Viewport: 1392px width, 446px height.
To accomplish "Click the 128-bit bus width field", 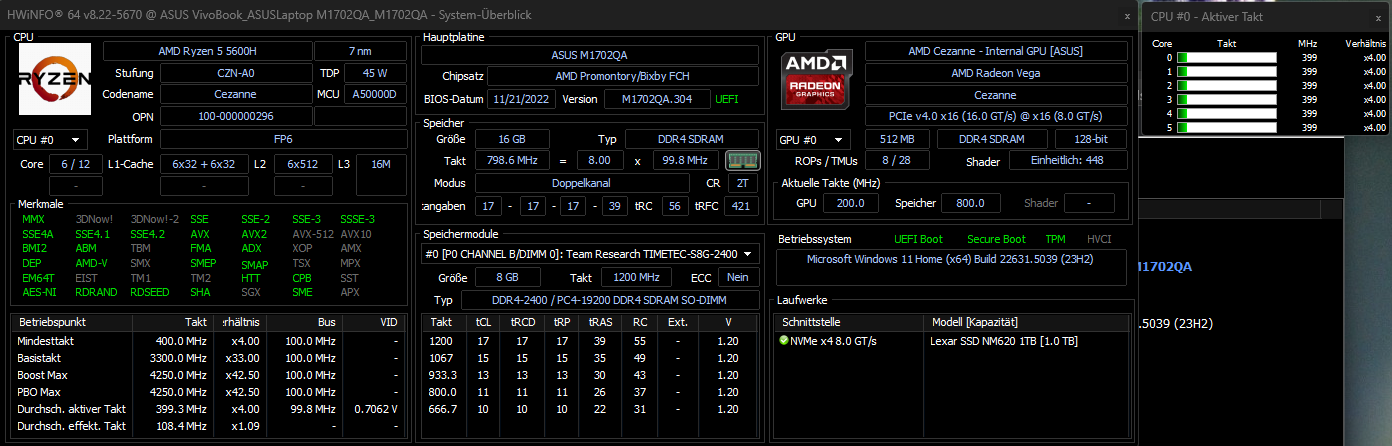I will [x=1093, y=139].
